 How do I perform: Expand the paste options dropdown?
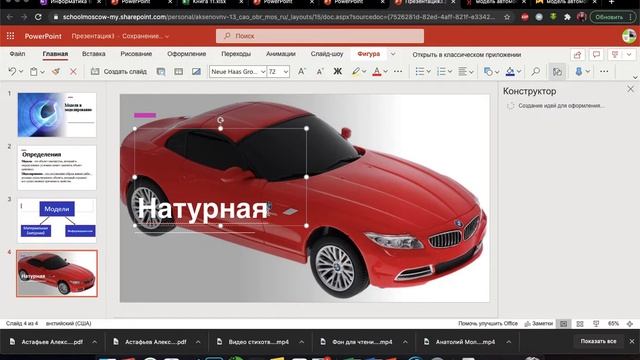(x=42, y=72)
